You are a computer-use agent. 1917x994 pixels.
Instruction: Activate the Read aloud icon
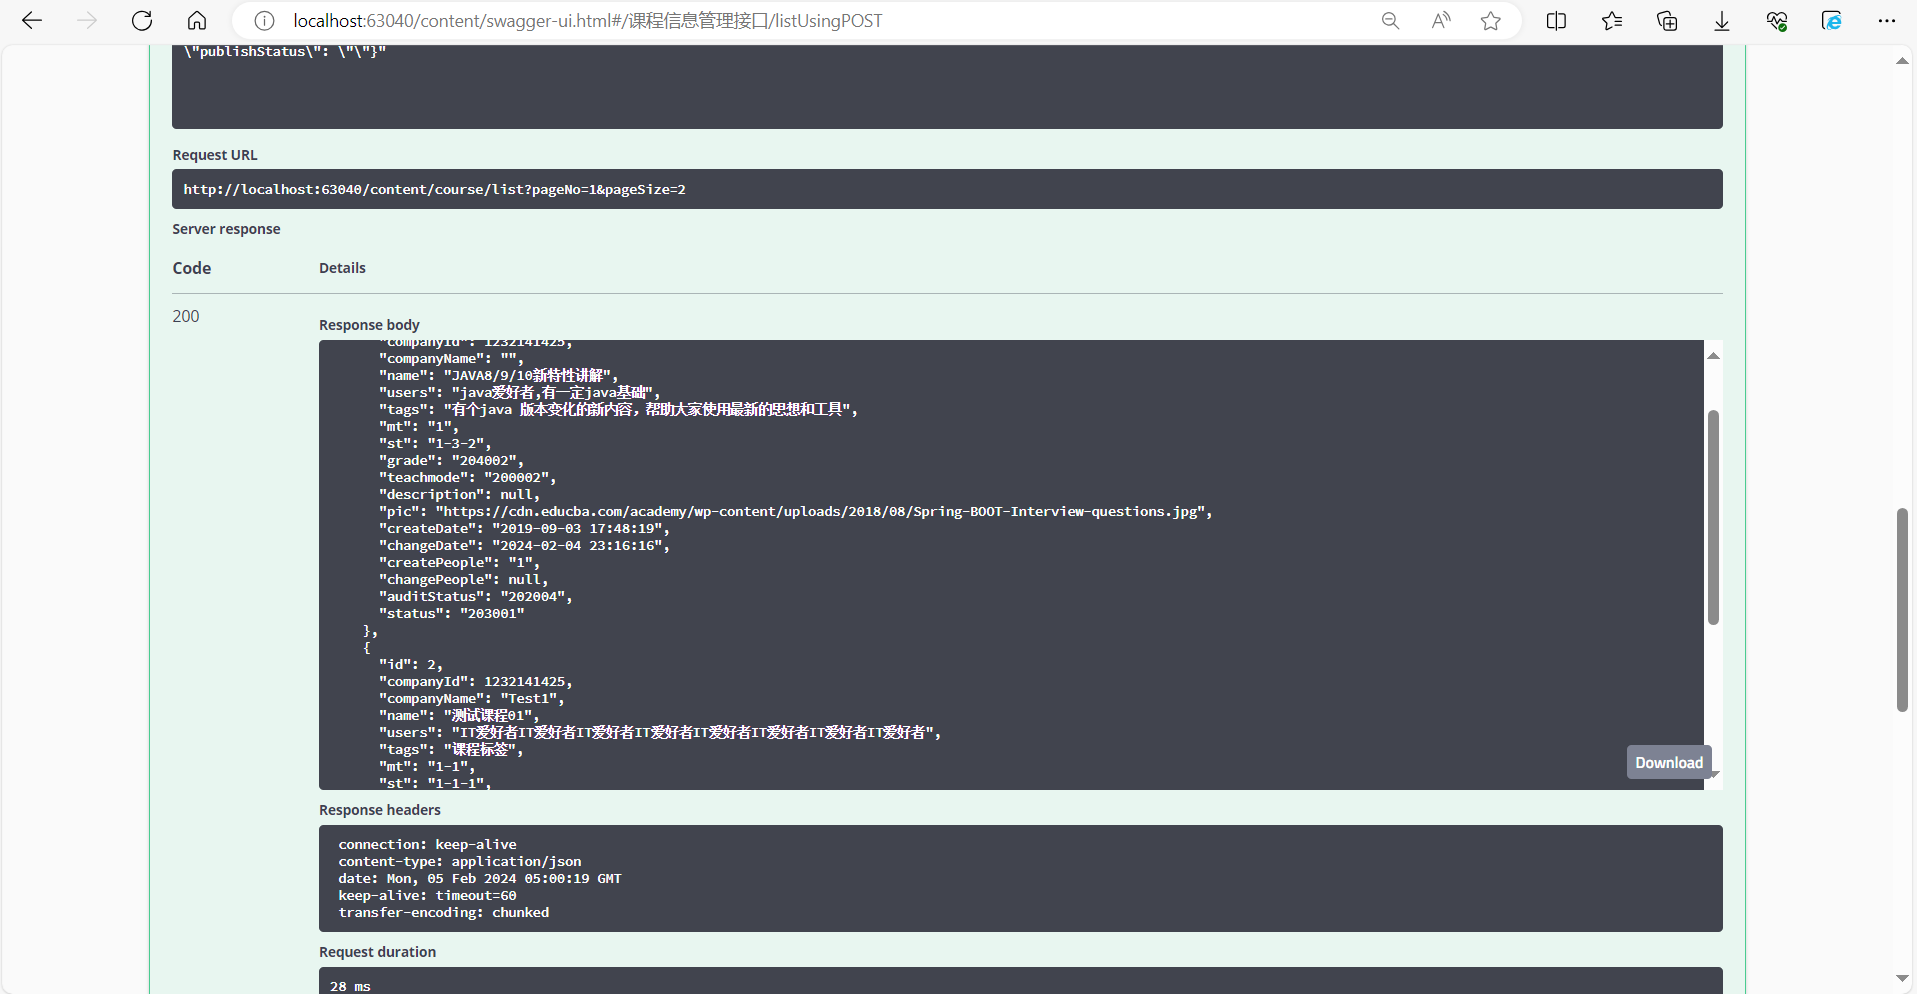click(1441, 21)
